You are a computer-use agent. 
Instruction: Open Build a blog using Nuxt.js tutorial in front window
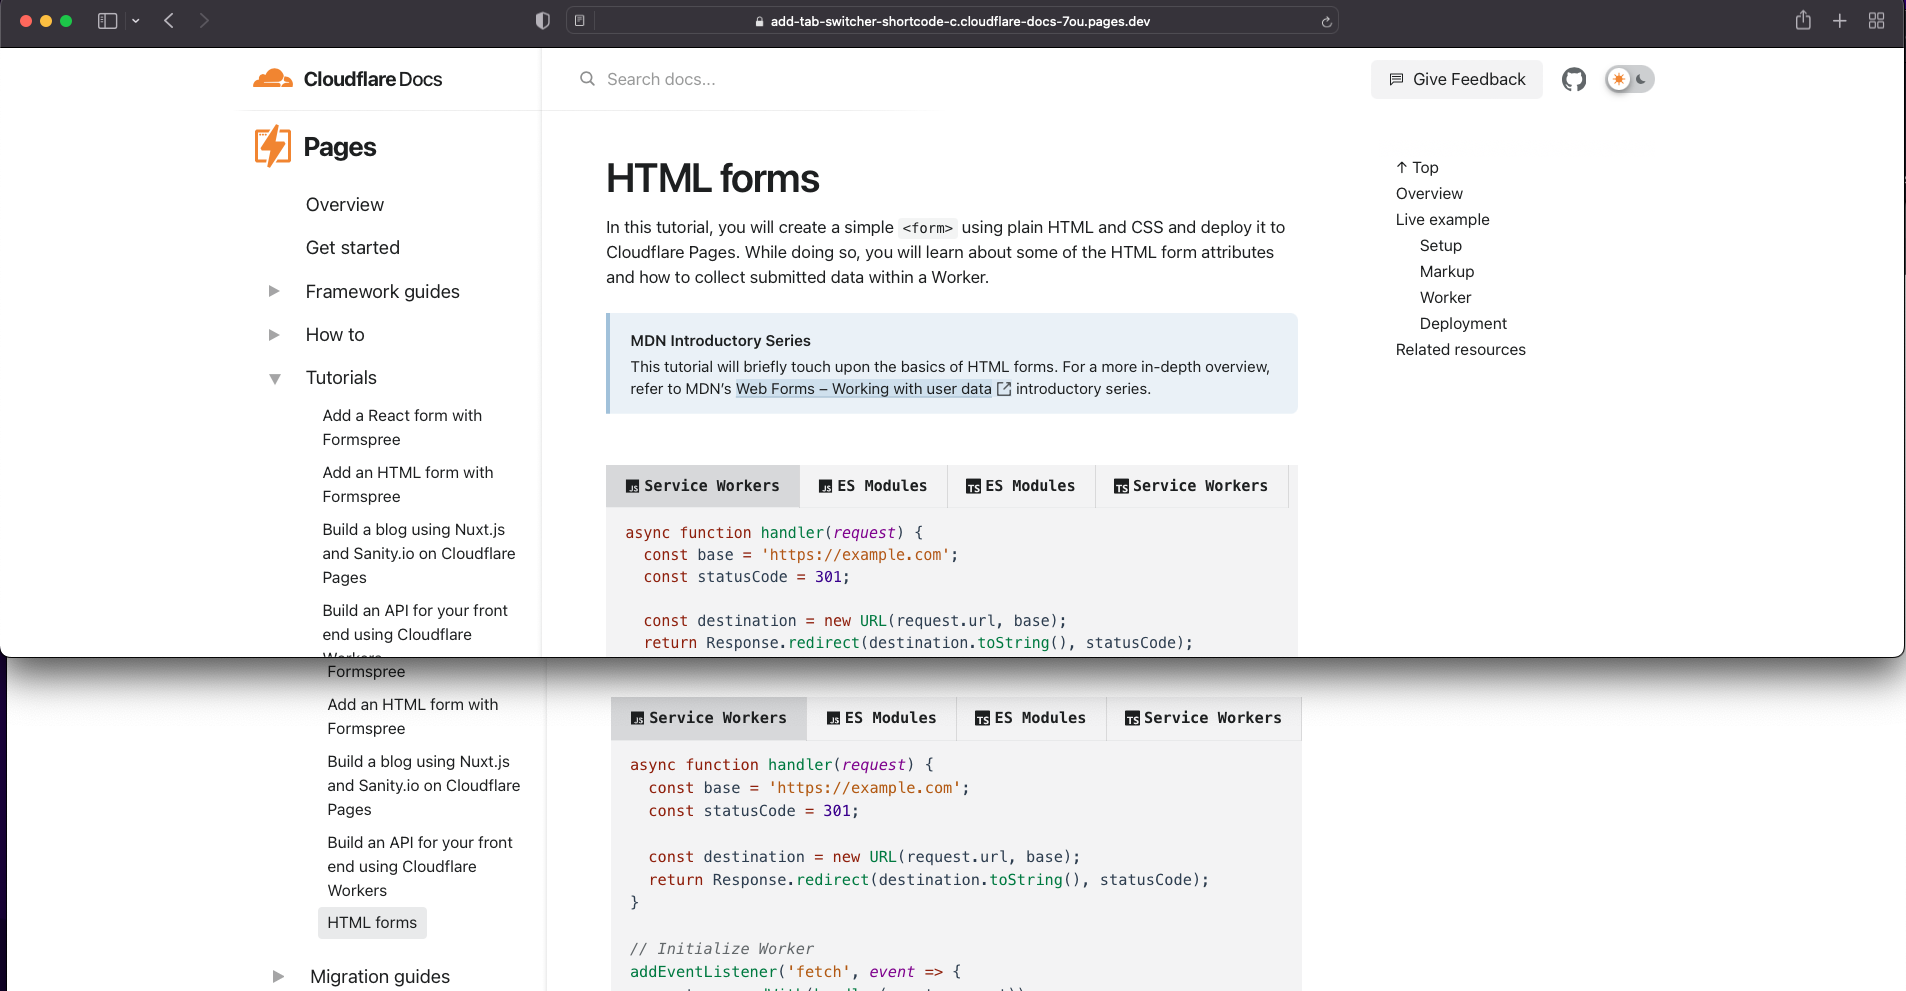[x=419, y=553]
